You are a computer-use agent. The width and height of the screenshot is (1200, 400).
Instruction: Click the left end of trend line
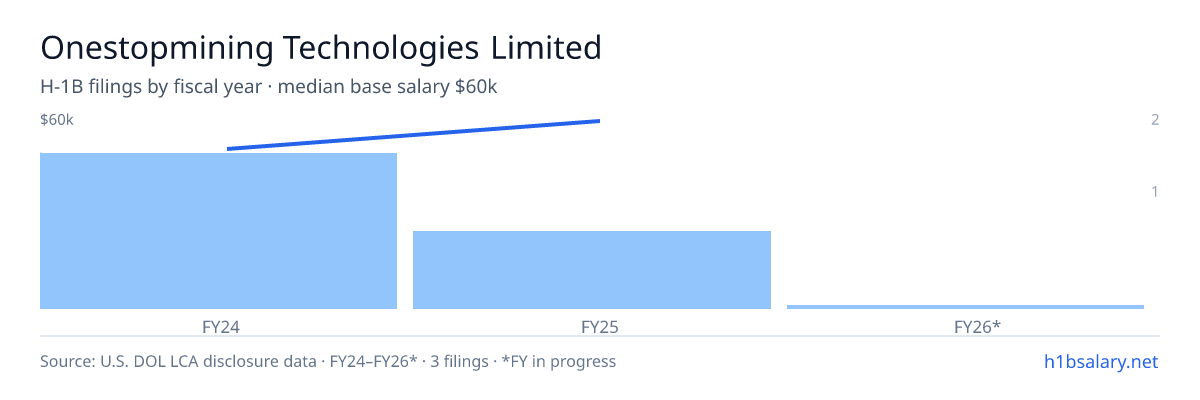pos(229,149)
